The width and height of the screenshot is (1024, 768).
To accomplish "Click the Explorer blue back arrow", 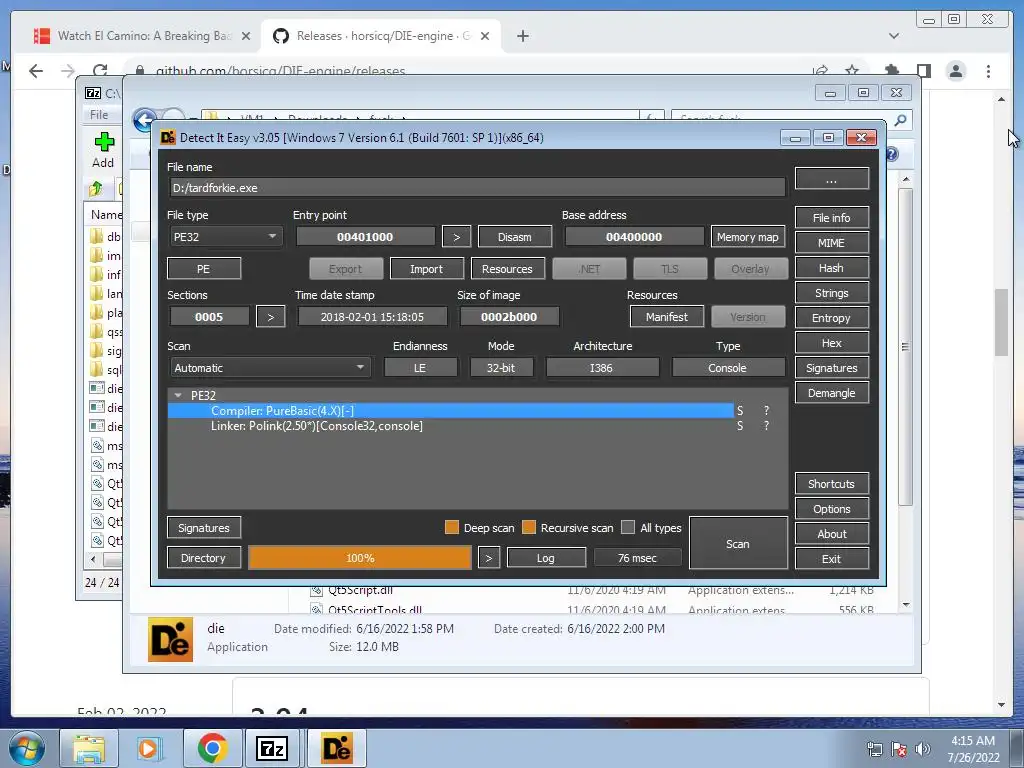I will (144, 120).
